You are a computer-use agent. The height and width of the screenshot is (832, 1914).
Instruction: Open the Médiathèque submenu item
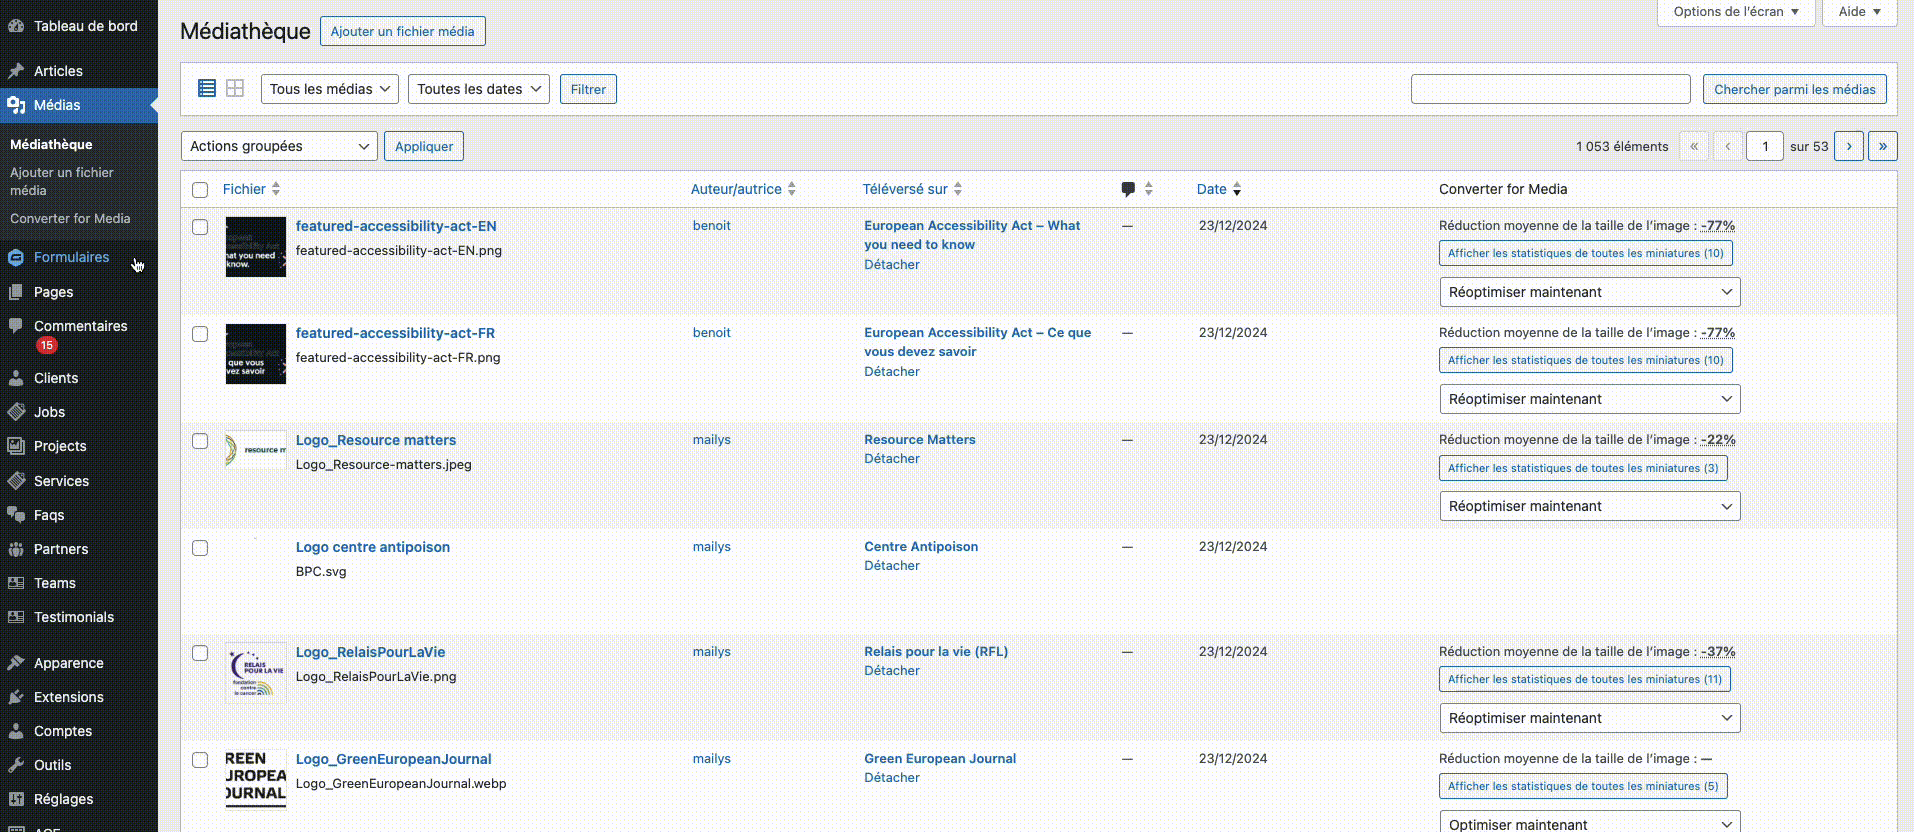51,144
